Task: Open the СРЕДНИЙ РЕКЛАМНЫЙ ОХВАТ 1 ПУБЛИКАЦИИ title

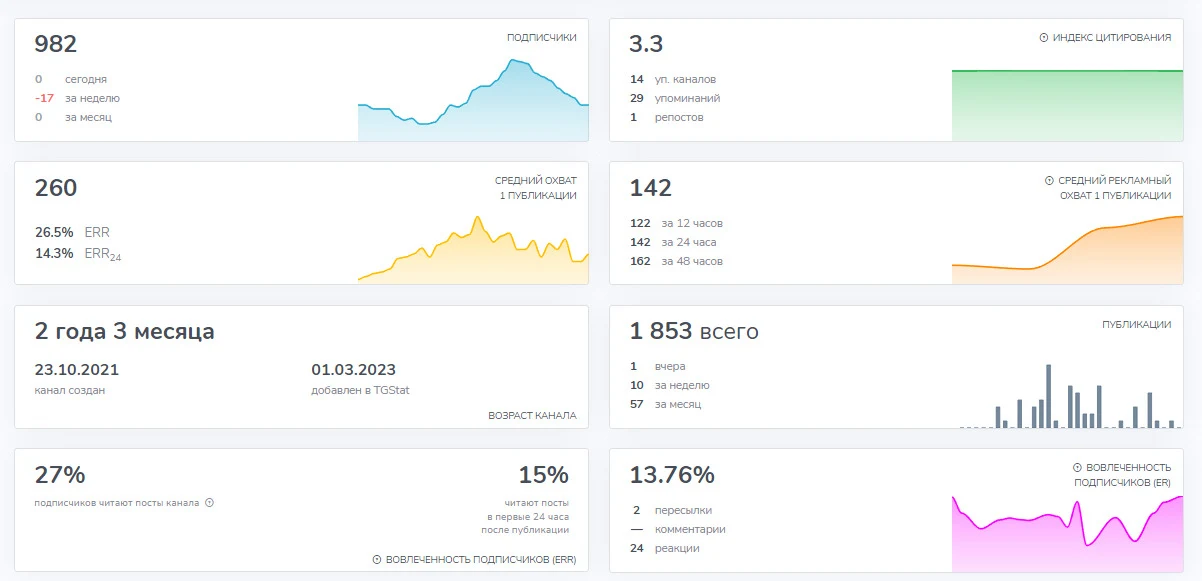Action: tap(1114, 188)
